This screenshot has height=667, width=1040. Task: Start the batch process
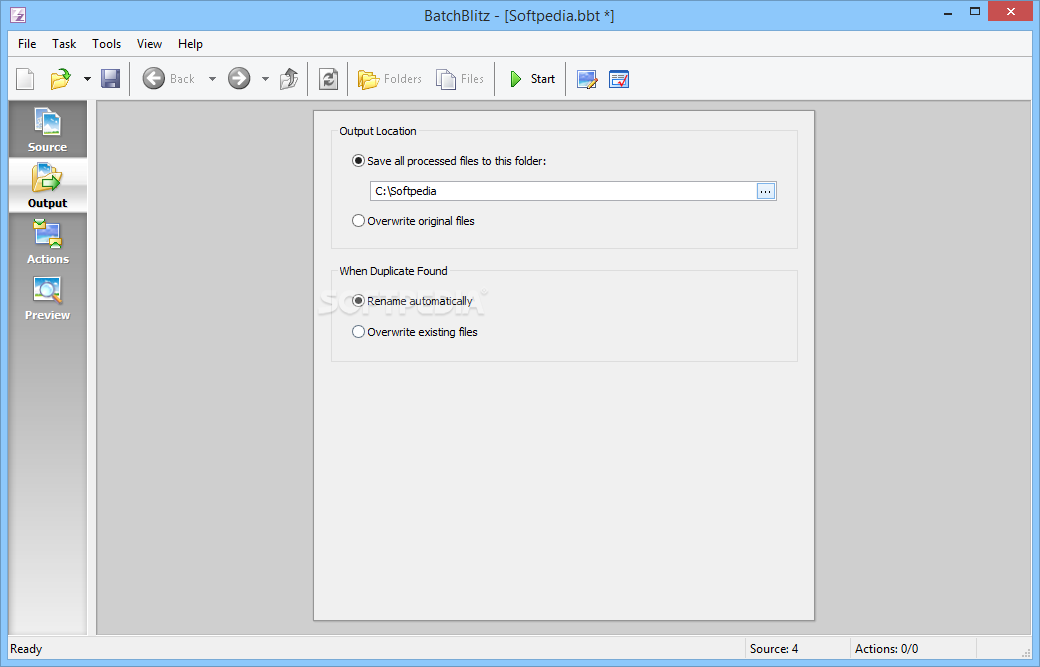[x=532, y=79]
